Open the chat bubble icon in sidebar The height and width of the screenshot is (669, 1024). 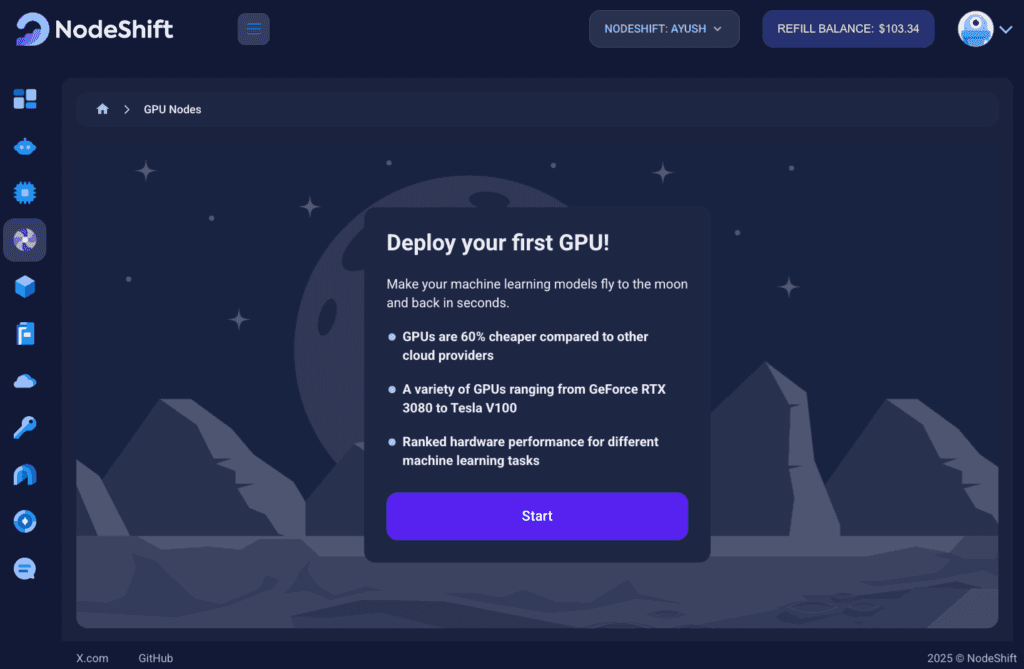pos(25,568)
